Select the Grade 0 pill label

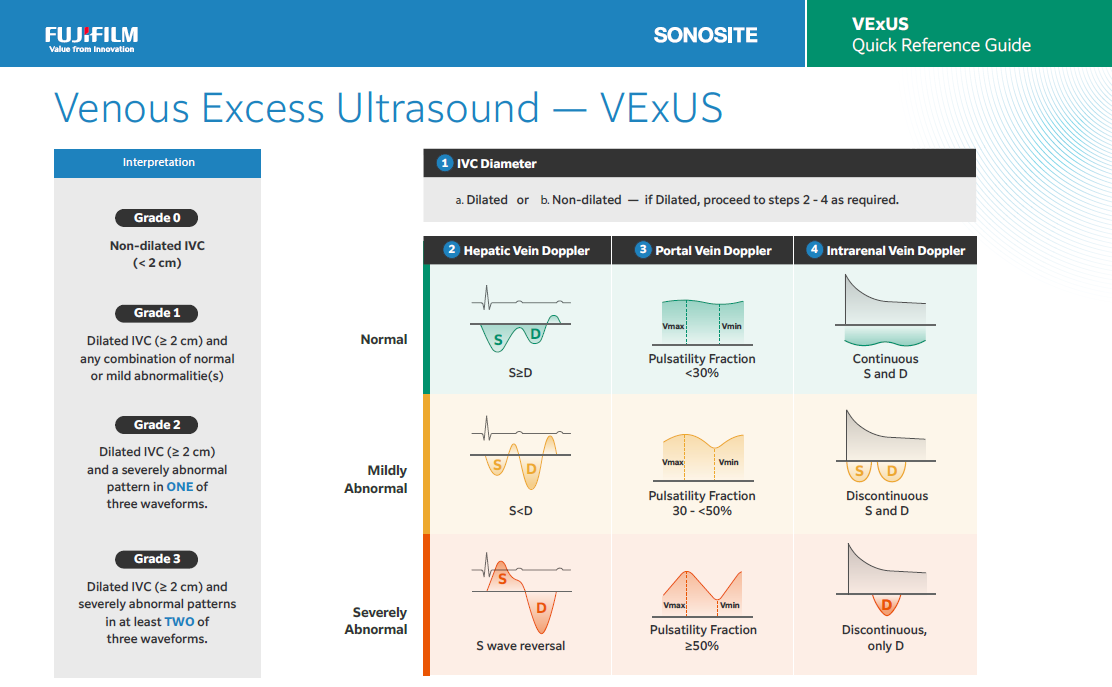coord(157,218)
